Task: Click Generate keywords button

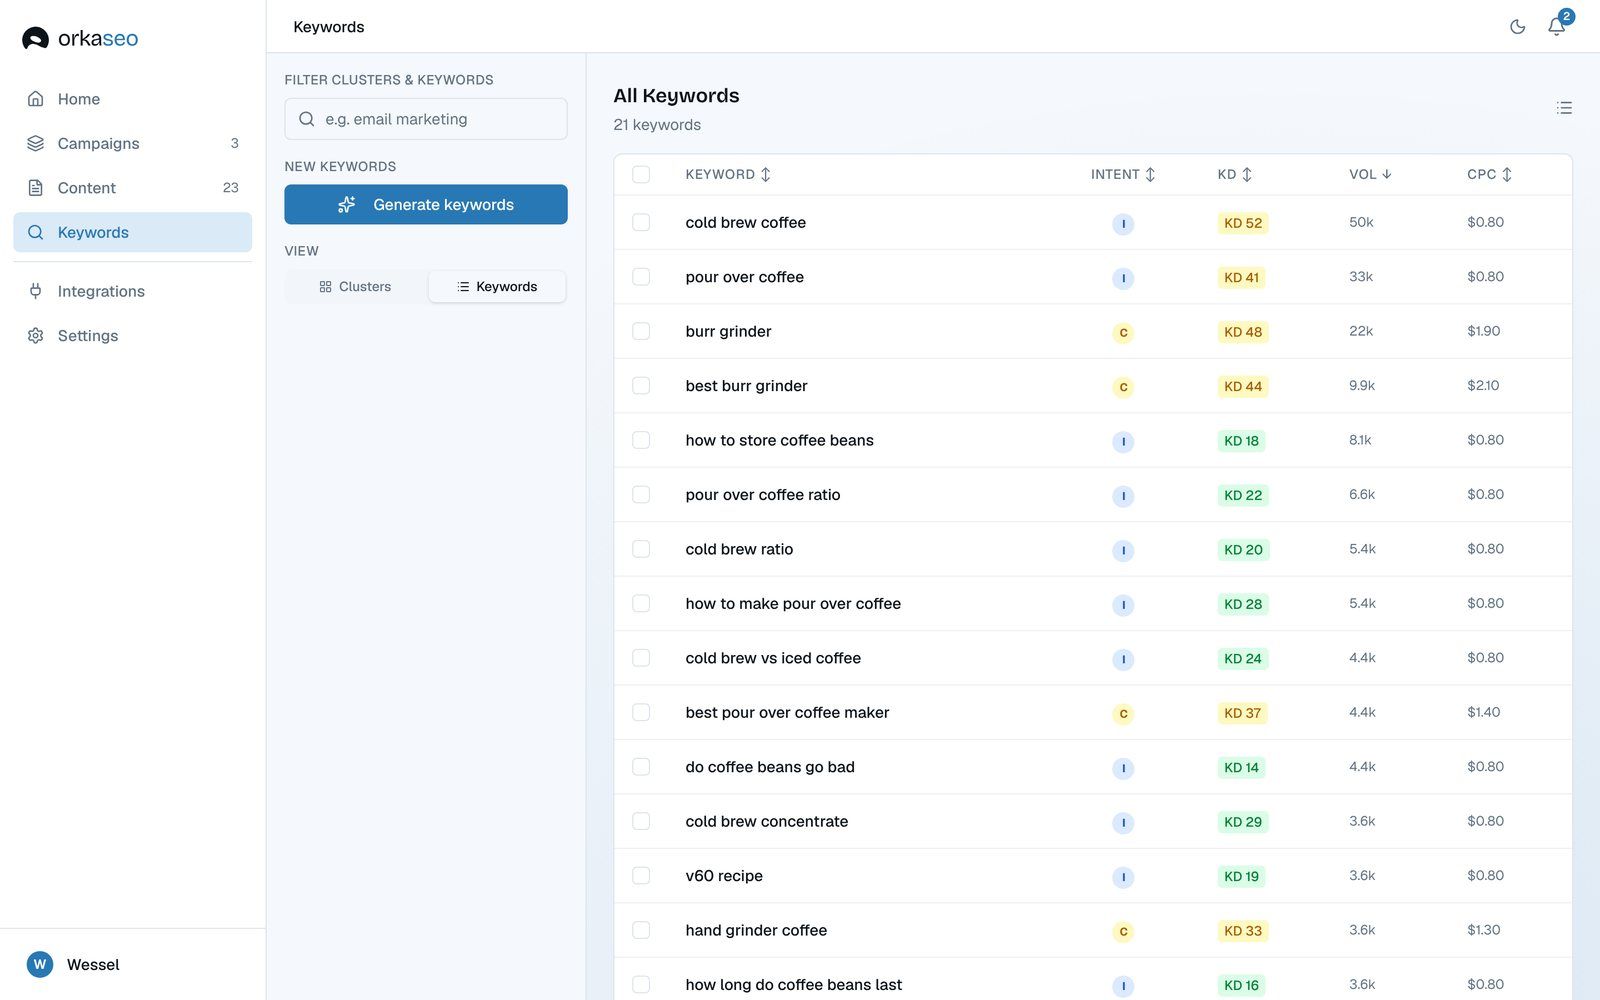Action: tap(426, 204)
